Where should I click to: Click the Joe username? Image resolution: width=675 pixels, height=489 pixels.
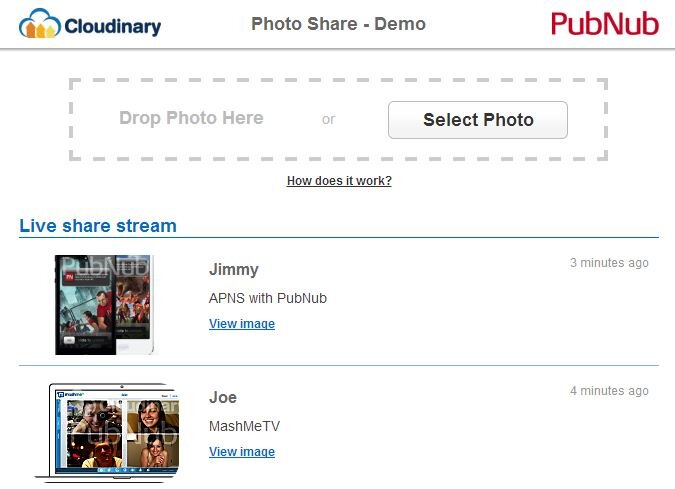pos(223,397)
